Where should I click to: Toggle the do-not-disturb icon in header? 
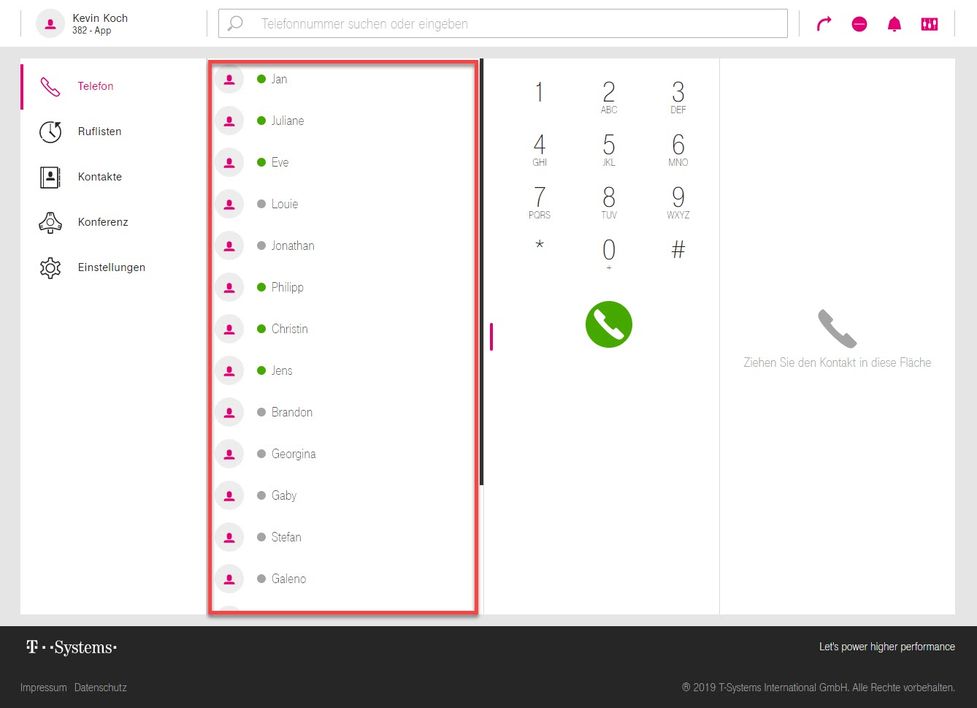859,24
